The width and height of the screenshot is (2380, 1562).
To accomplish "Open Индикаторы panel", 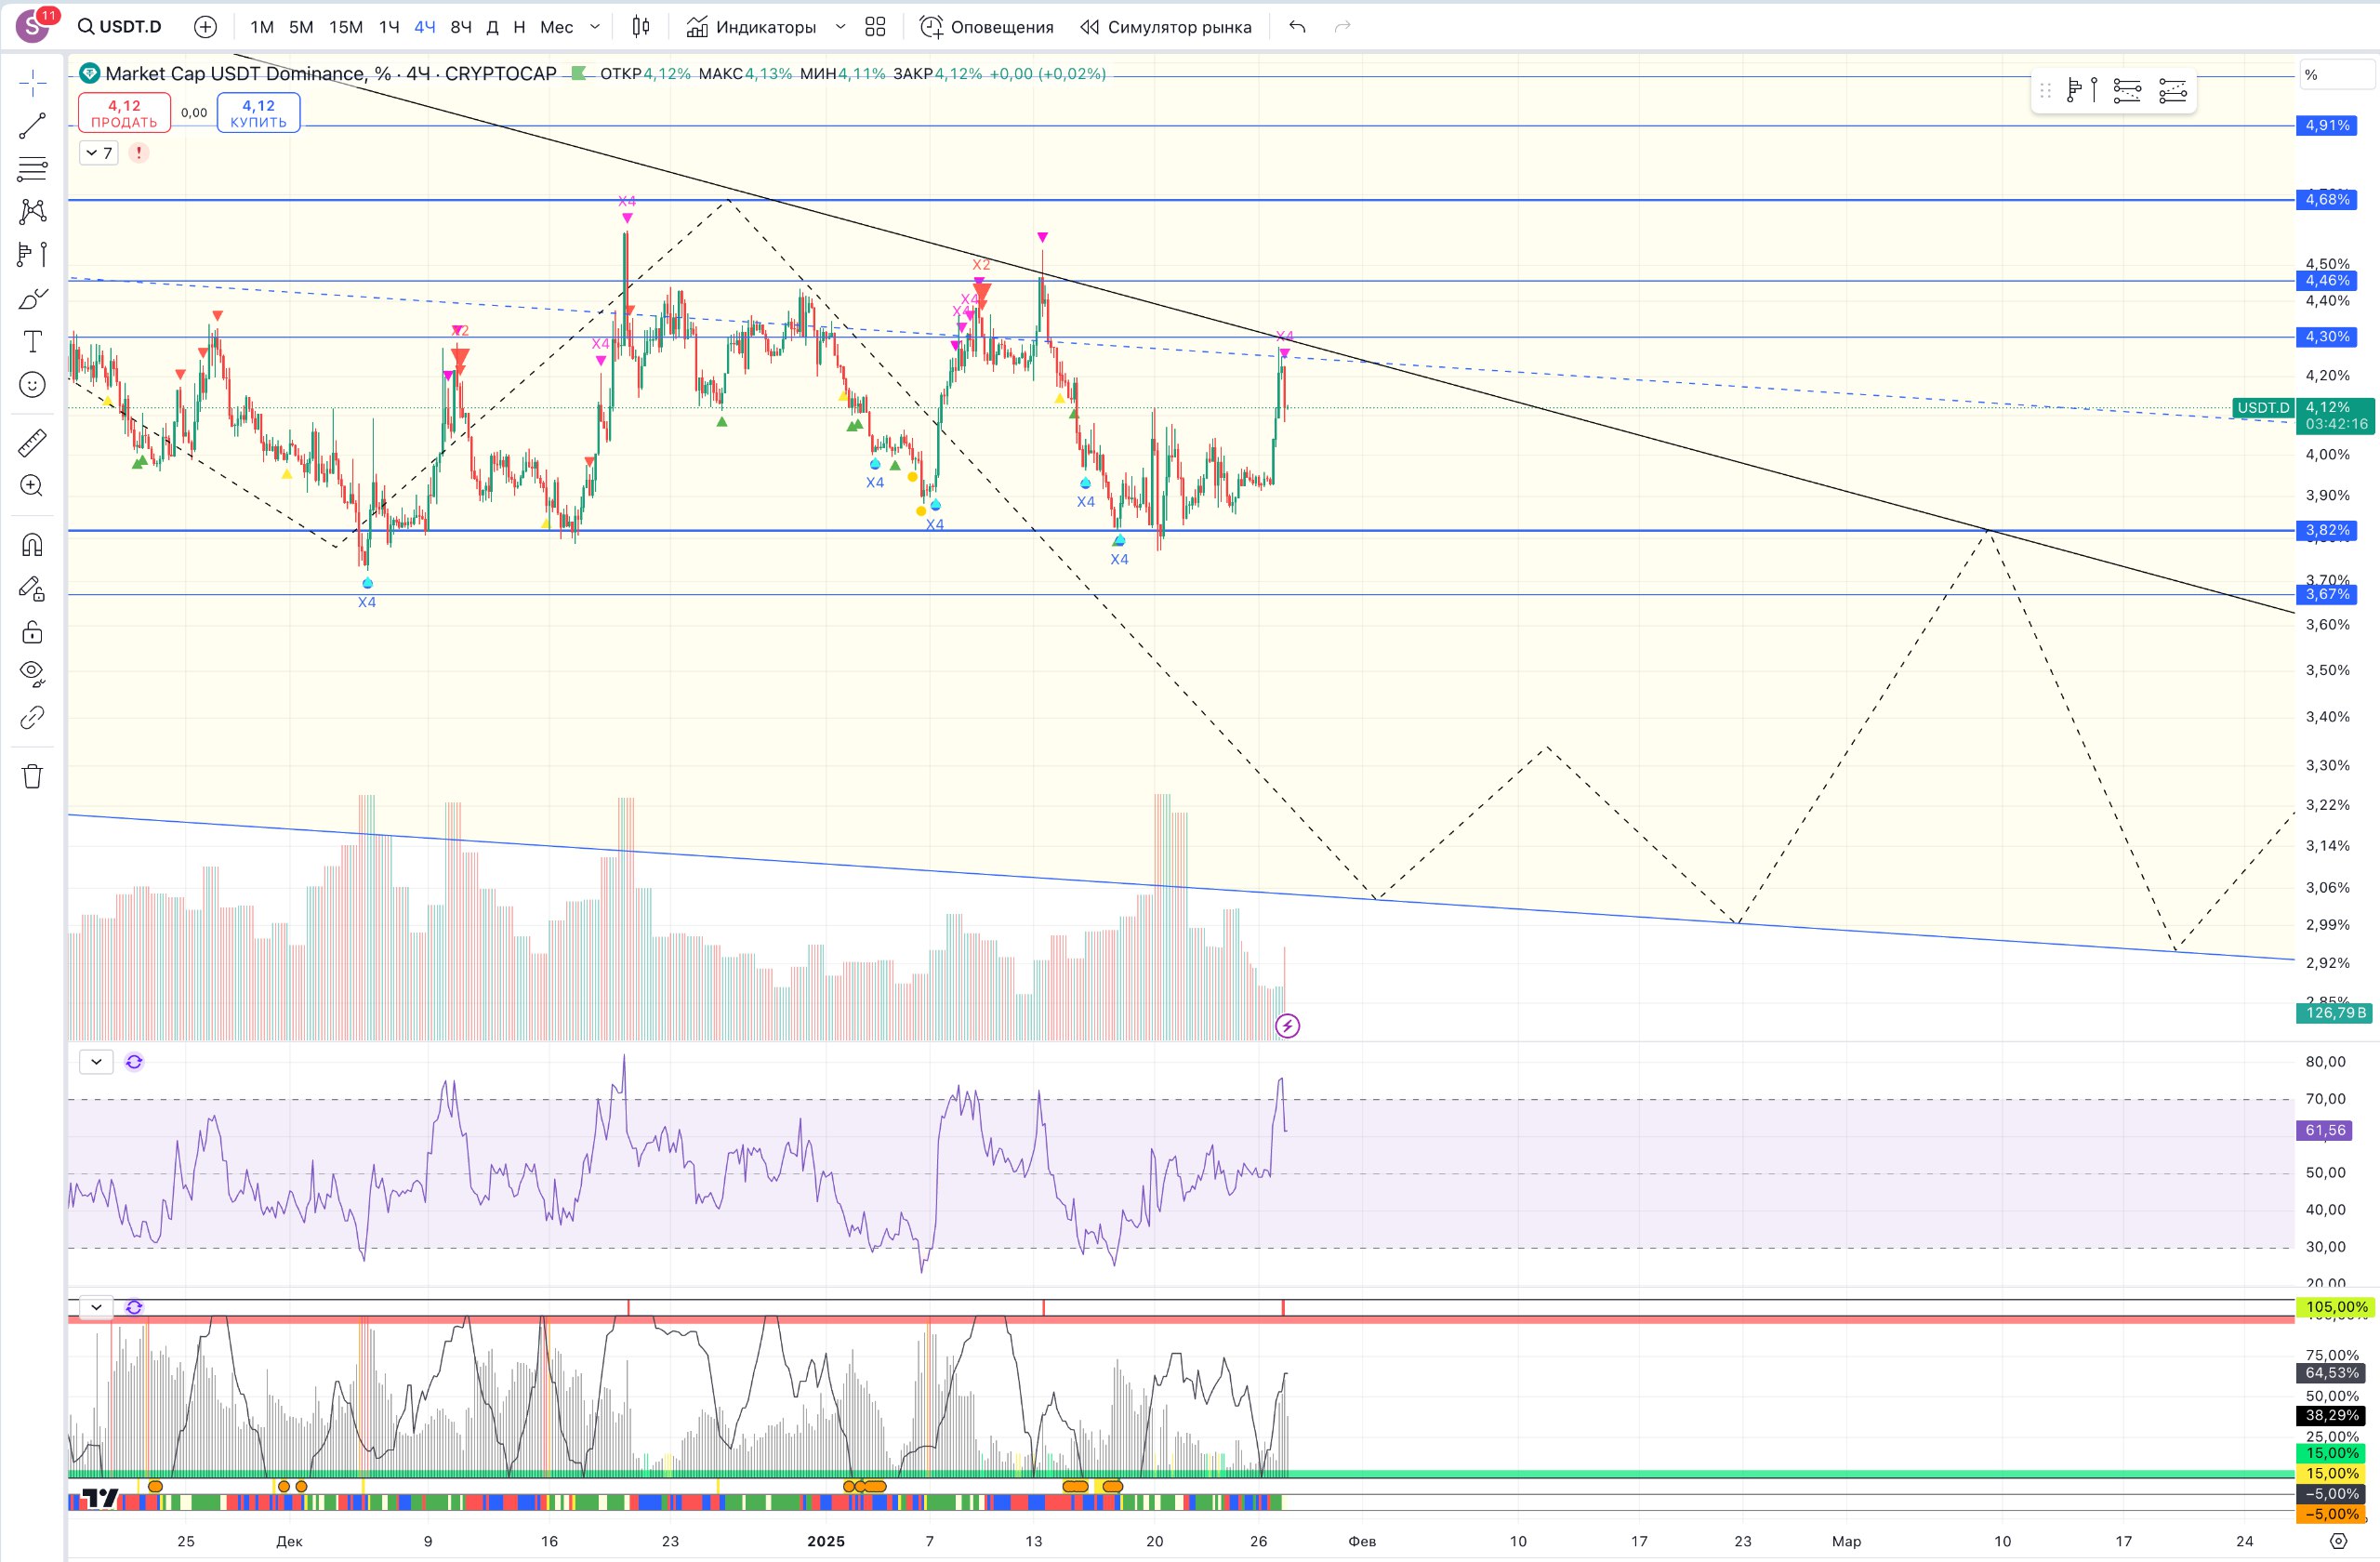I will (x=752, y=27).
